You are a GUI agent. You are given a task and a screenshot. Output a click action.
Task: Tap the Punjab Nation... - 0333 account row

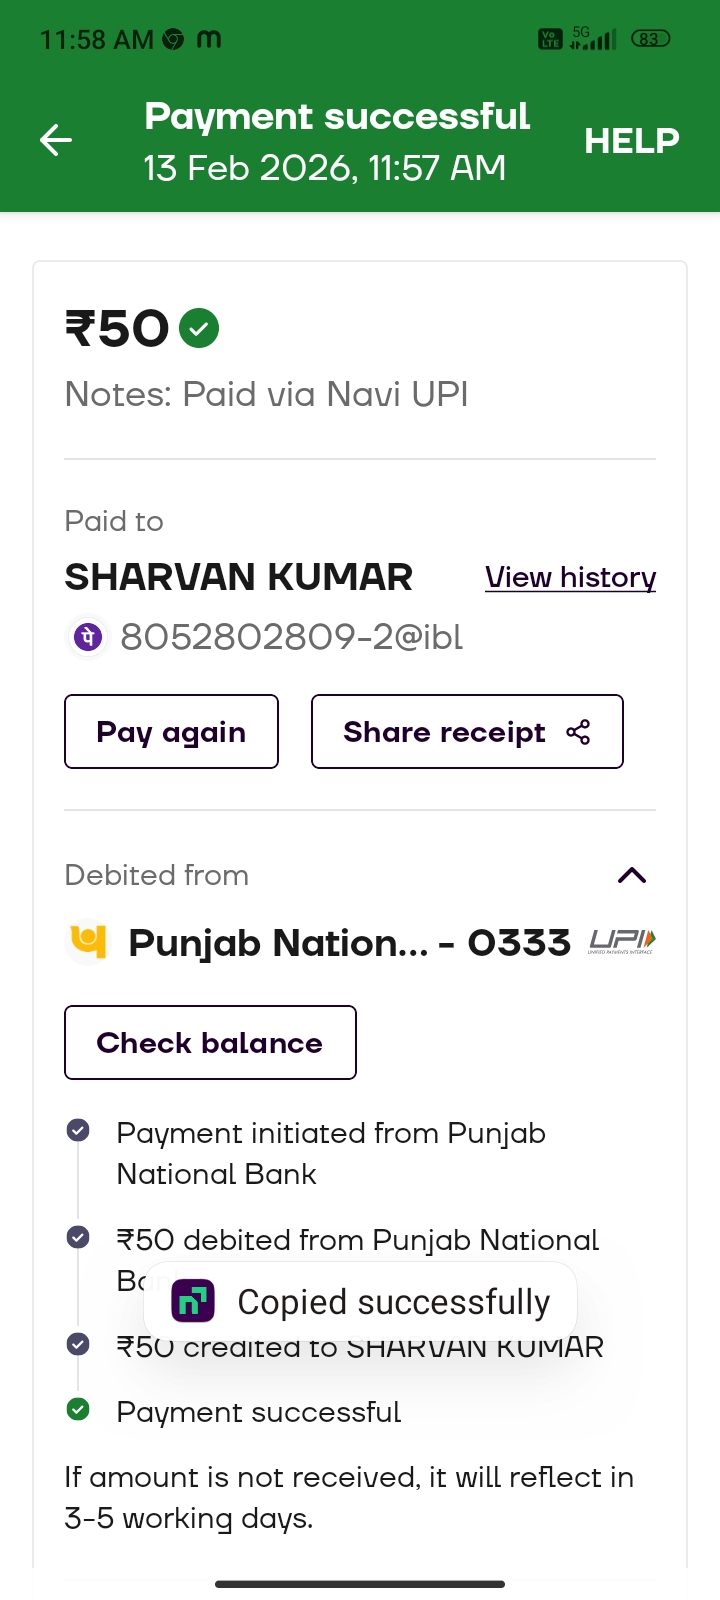(x=349, y=943)
